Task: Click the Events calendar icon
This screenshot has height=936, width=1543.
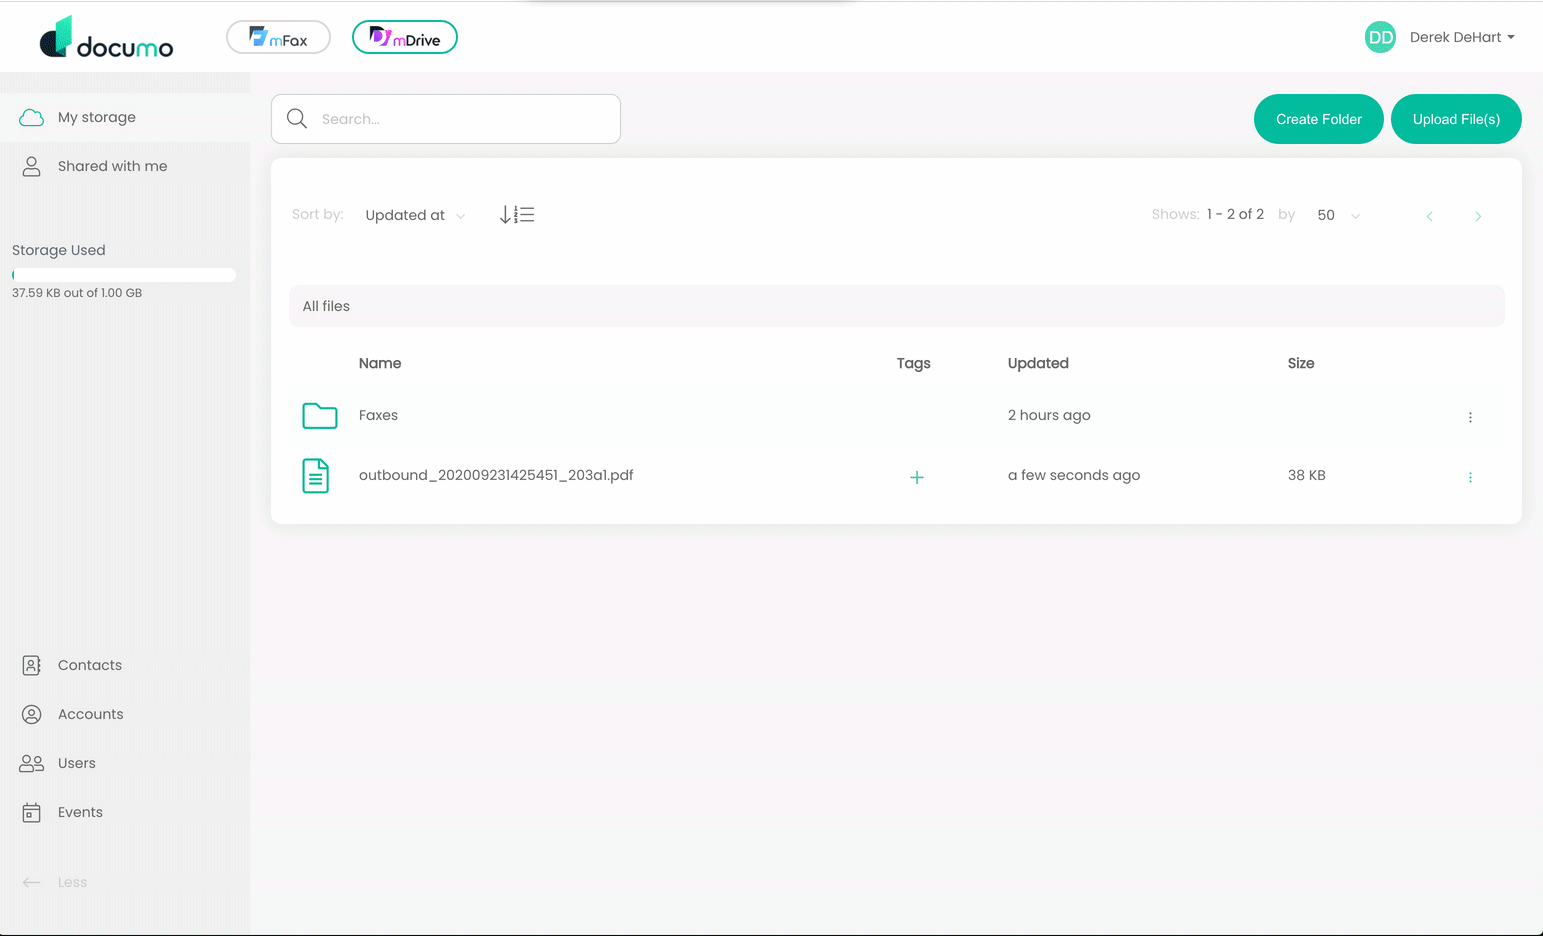Action: click(x=32, y=812)
